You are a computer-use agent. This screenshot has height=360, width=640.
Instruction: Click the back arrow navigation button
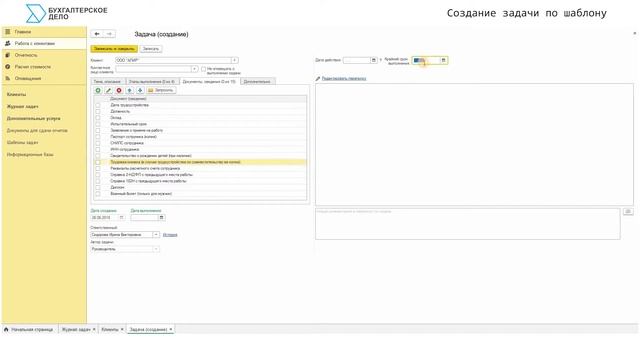tap(97, 34)
